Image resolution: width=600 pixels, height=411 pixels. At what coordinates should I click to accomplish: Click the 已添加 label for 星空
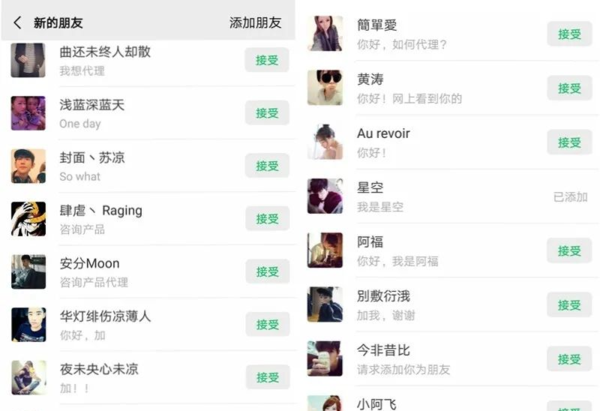pyautogui.click(x=569, y=197)
